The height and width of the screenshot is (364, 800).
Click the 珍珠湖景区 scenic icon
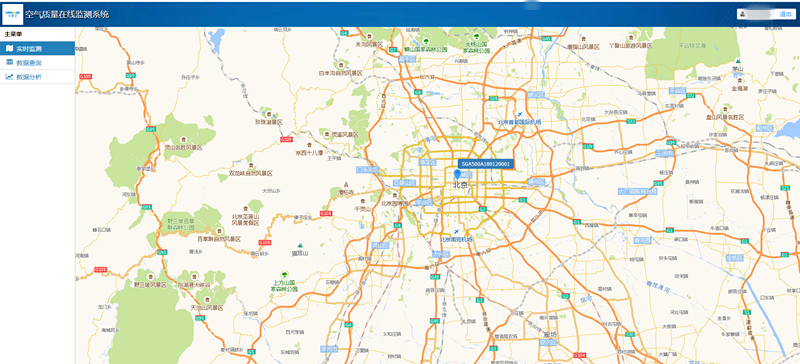coord(268,114)
